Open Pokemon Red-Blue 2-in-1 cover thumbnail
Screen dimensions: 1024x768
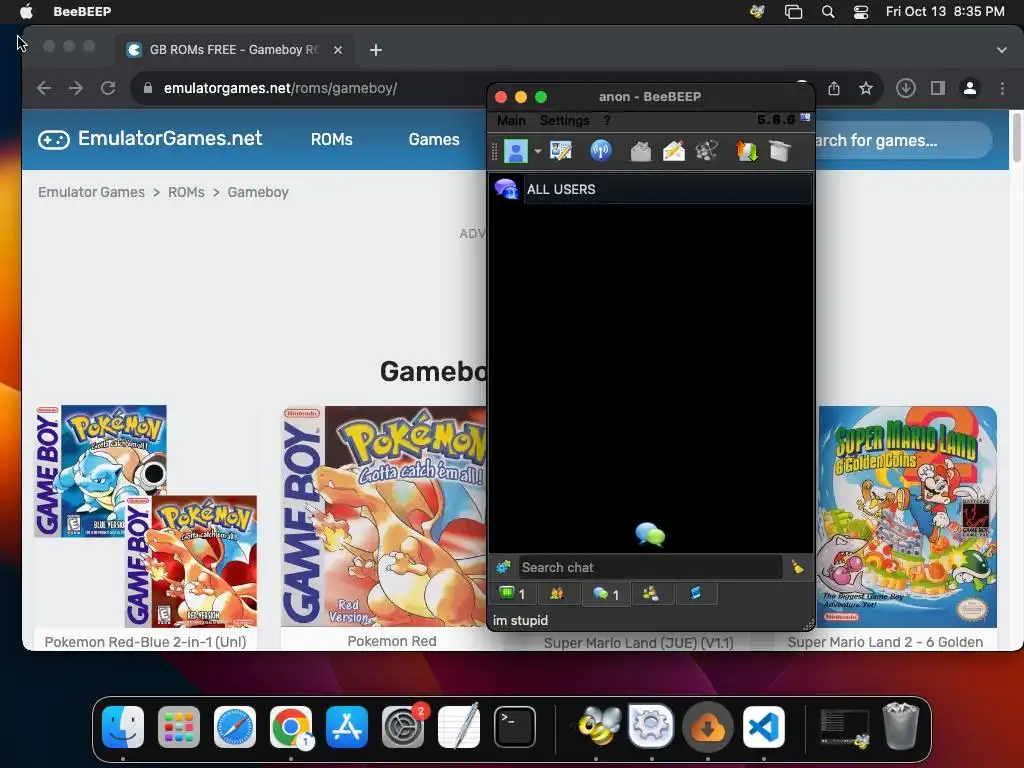146,516
